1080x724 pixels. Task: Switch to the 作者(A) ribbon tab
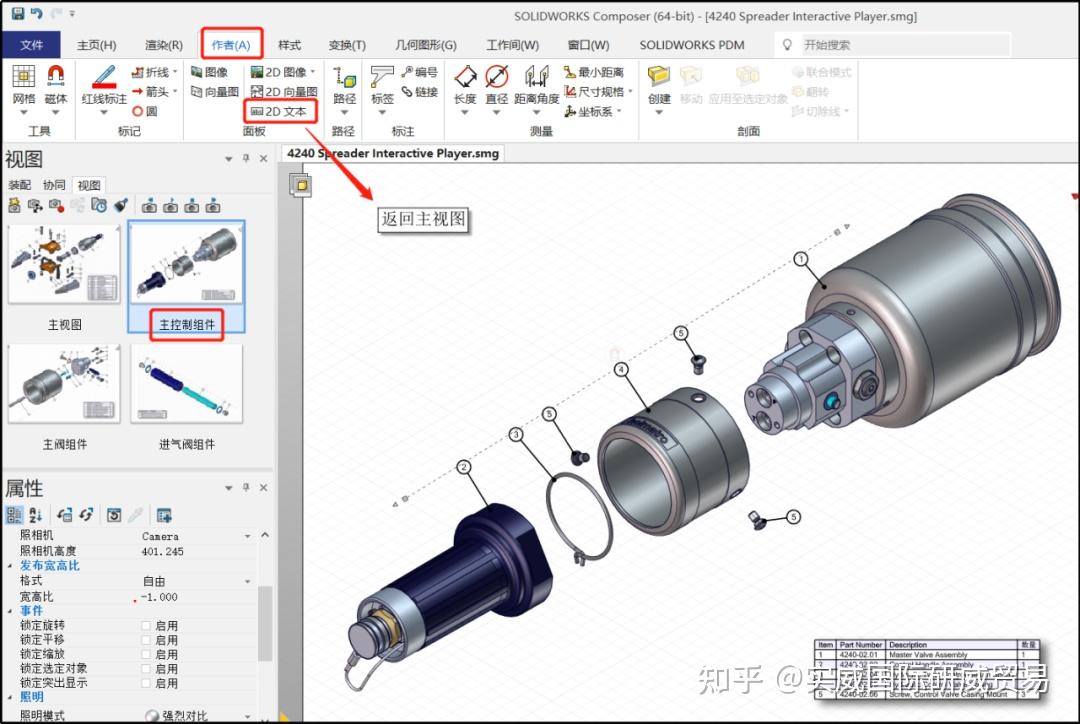(235, 44)
